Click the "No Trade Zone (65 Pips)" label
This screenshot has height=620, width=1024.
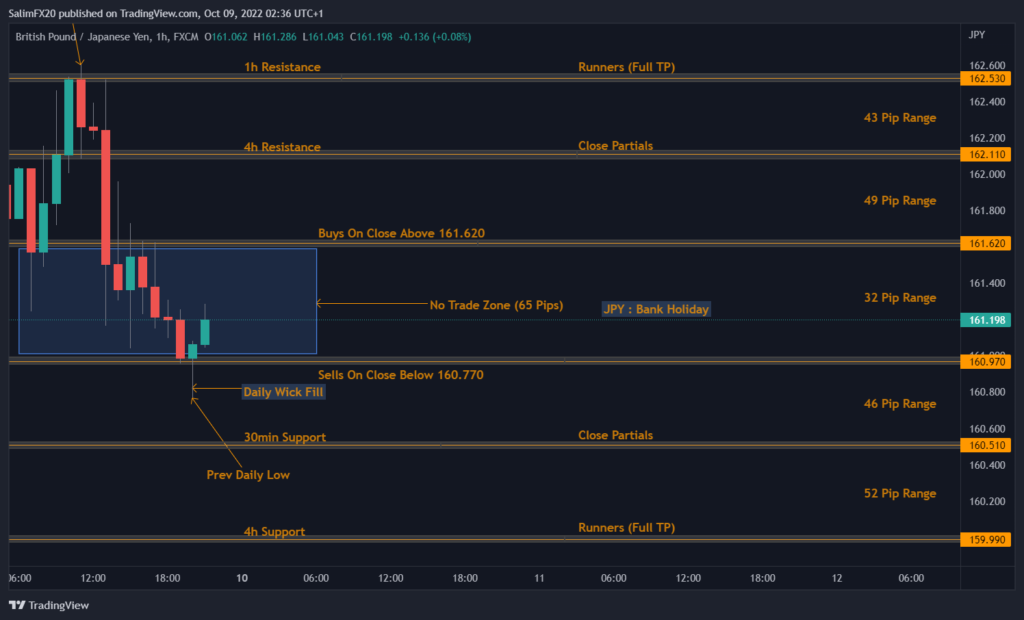coord(496,305)
